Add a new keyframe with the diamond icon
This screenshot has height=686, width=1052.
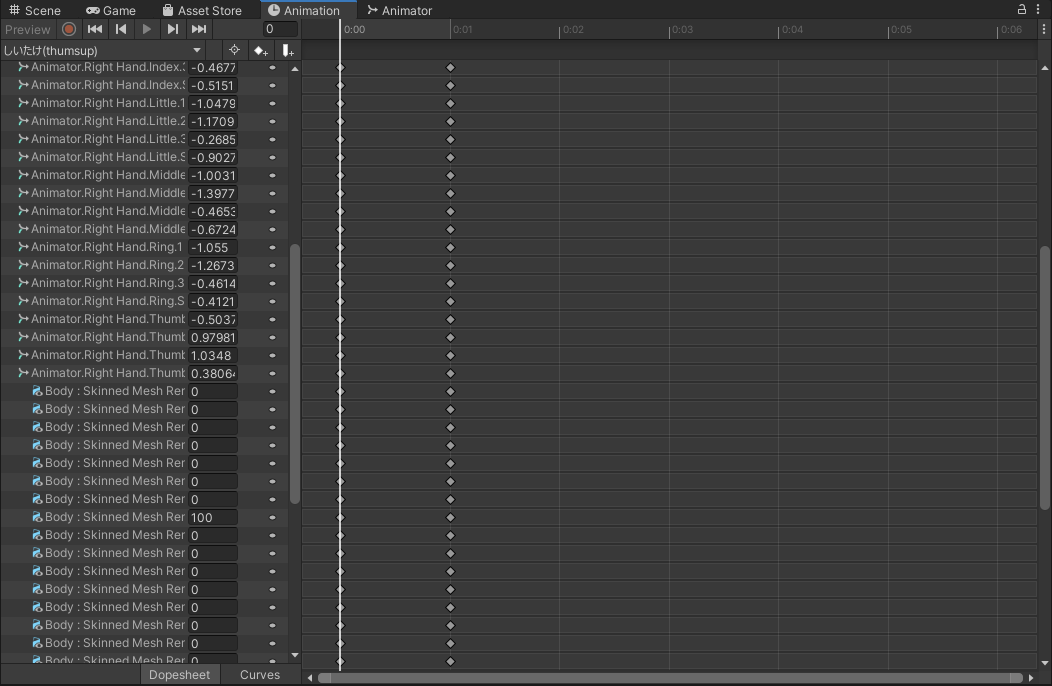pos(261,49)
